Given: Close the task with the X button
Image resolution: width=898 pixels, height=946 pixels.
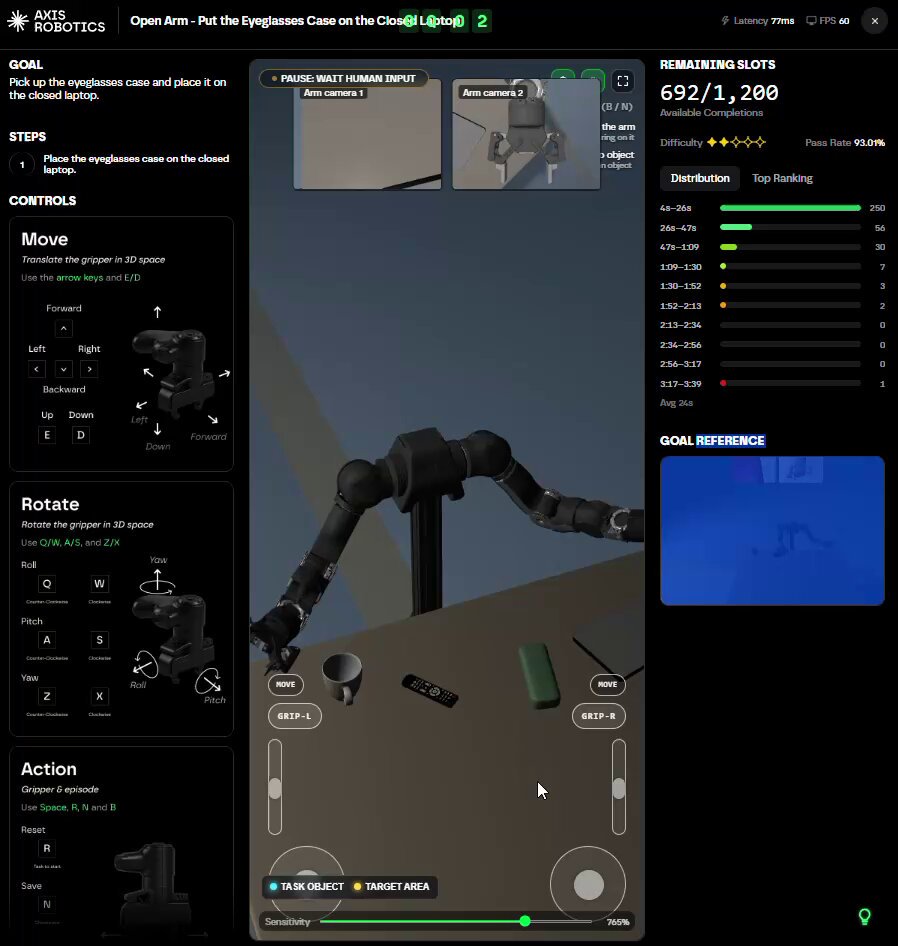Looking at the screenshot, I should [874, 21].
